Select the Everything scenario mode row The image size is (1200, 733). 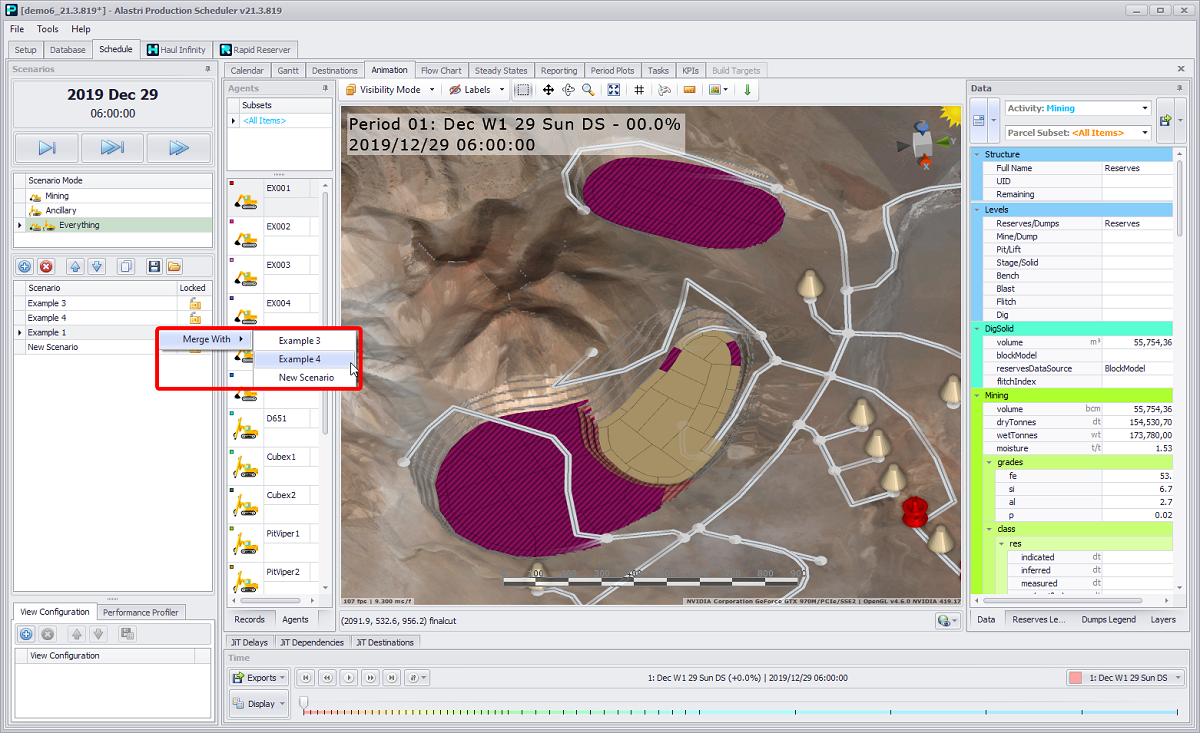(x=79, y=225)
